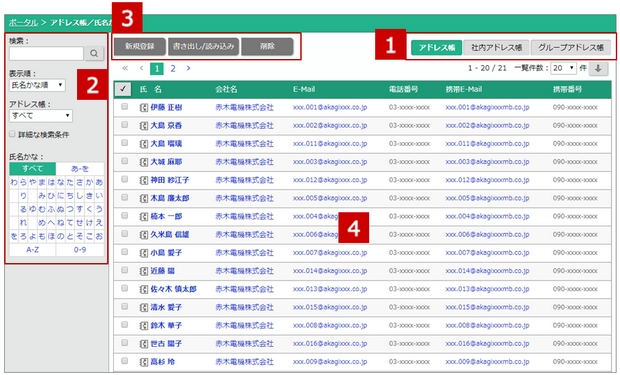Switch to the 社内アドレス帳 tab
Screen dimensions: 620x375
pos(496,47)
